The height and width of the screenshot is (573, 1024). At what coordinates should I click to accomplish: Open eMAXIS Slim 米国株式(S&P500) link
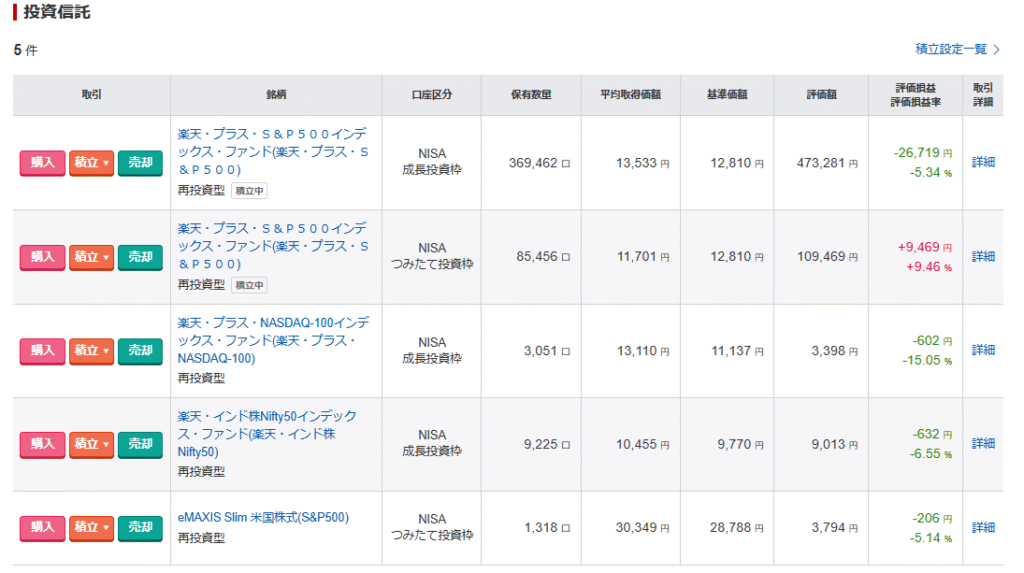[x=263, y=517]
